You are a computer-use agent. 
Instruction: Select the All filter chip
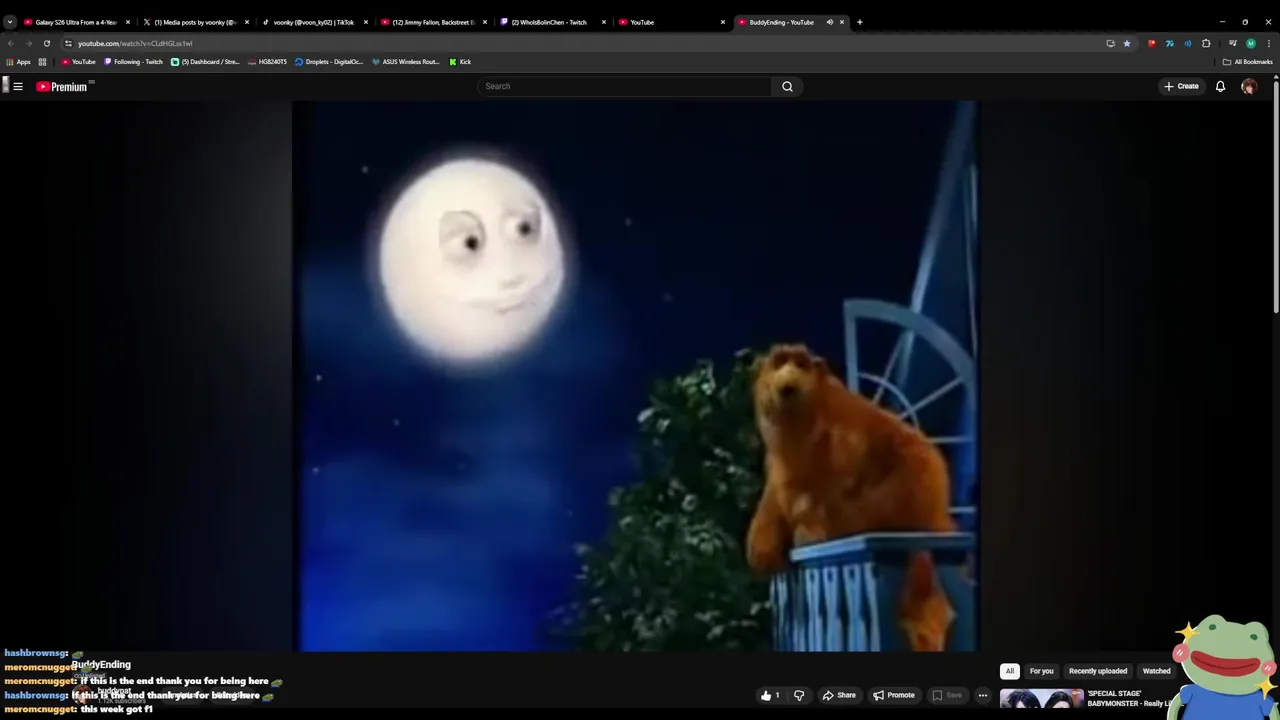tap(1009, 671)
